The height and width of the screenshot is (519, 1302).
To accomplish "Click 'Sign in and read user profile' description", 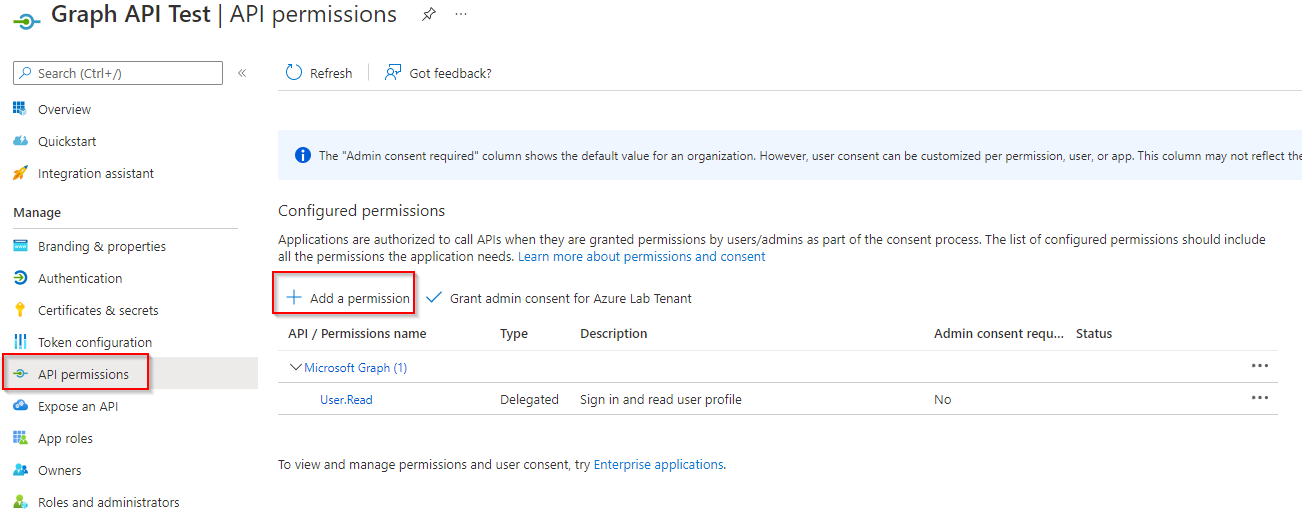I will [661, 400].
